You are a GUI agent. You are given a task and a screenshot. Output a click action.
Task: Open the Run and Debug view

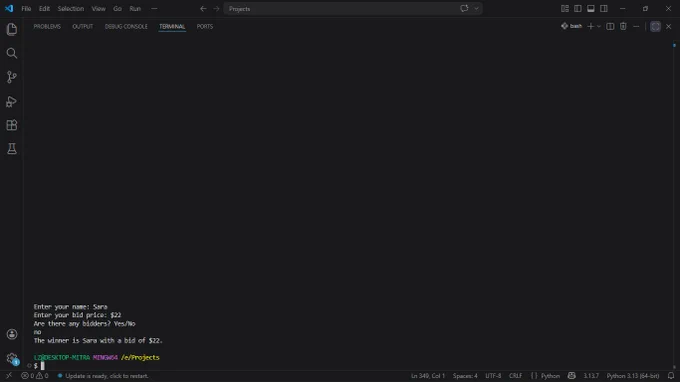12,101
